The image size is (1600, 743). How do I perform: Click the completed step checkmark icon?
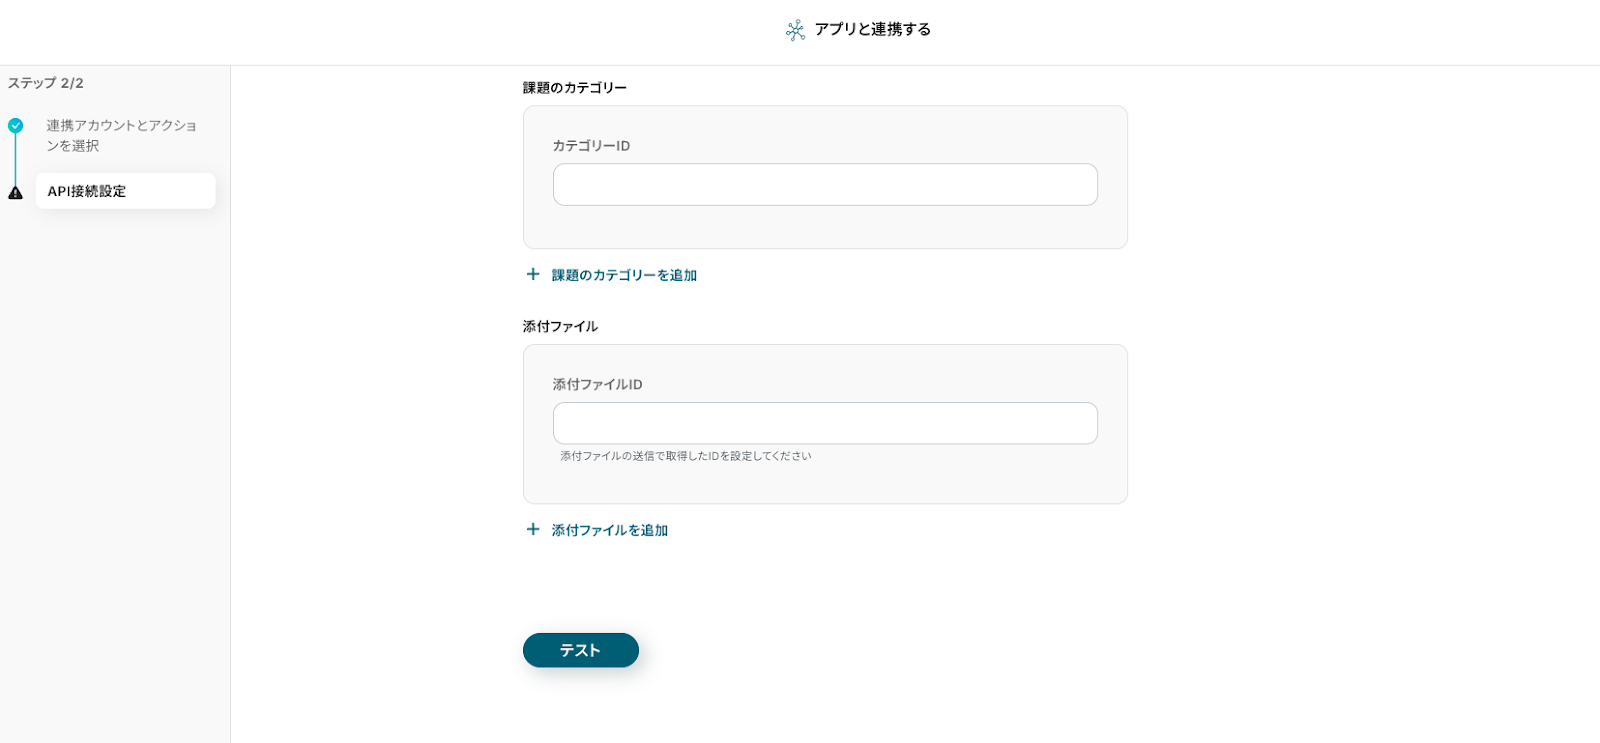click(x=16, y=126)
